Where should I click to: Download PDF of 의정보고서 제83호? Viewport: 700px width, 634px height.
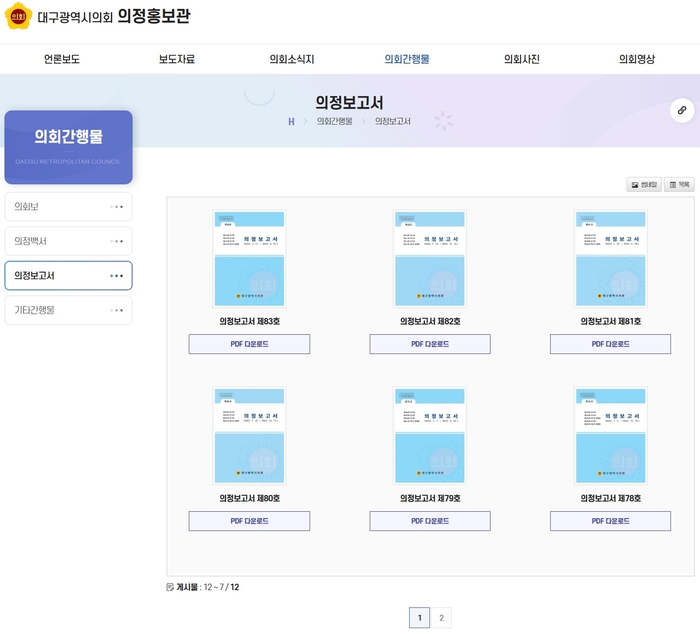(249, 344)
